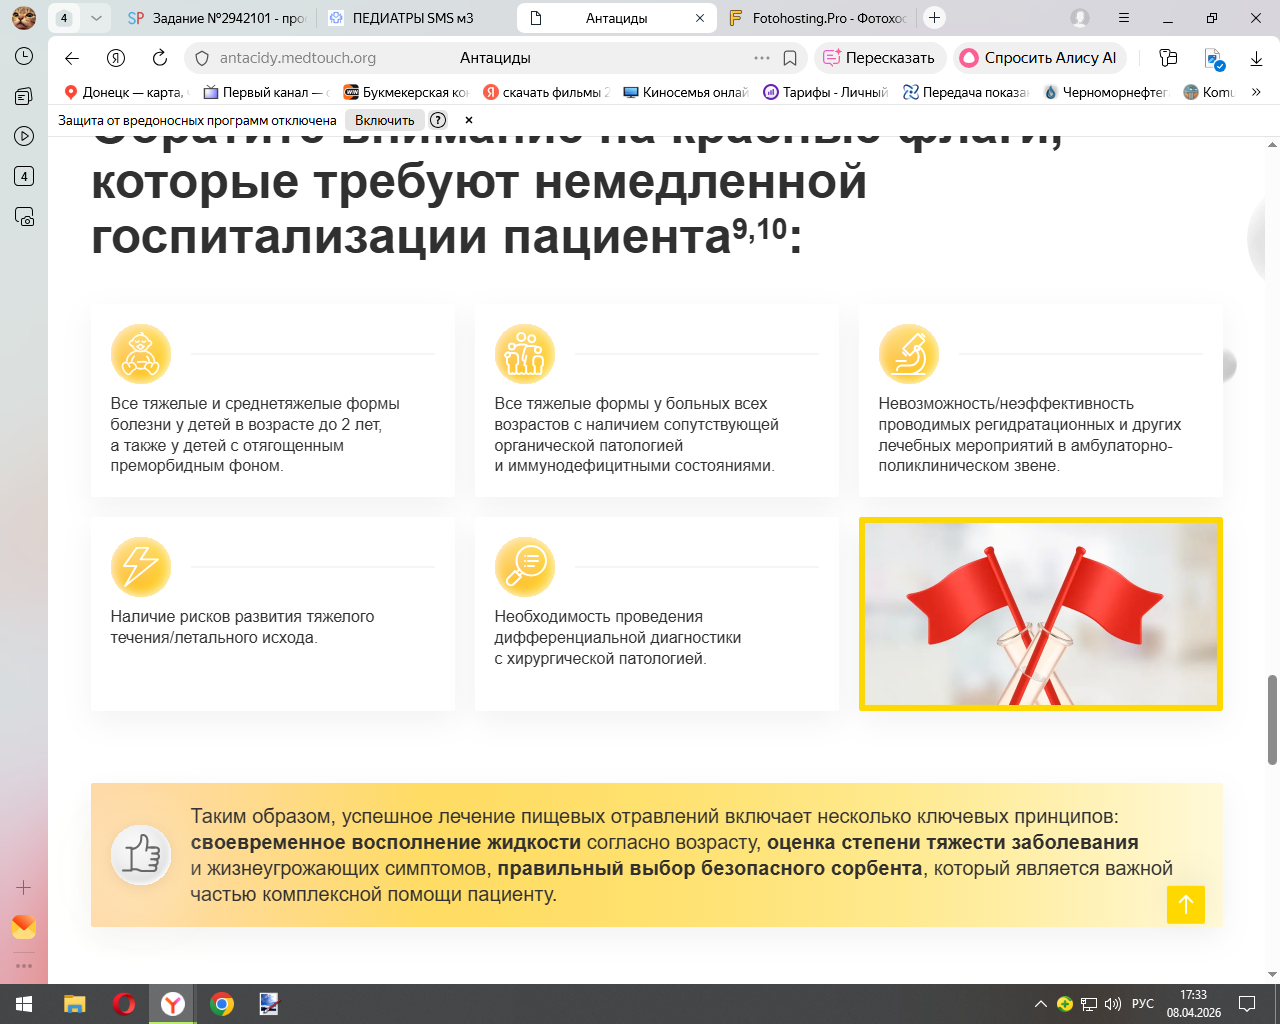Go back using the back arrow
The width and height of the screenshot is (1280, 1024).
pyautogui.click(x=71, y=58)
